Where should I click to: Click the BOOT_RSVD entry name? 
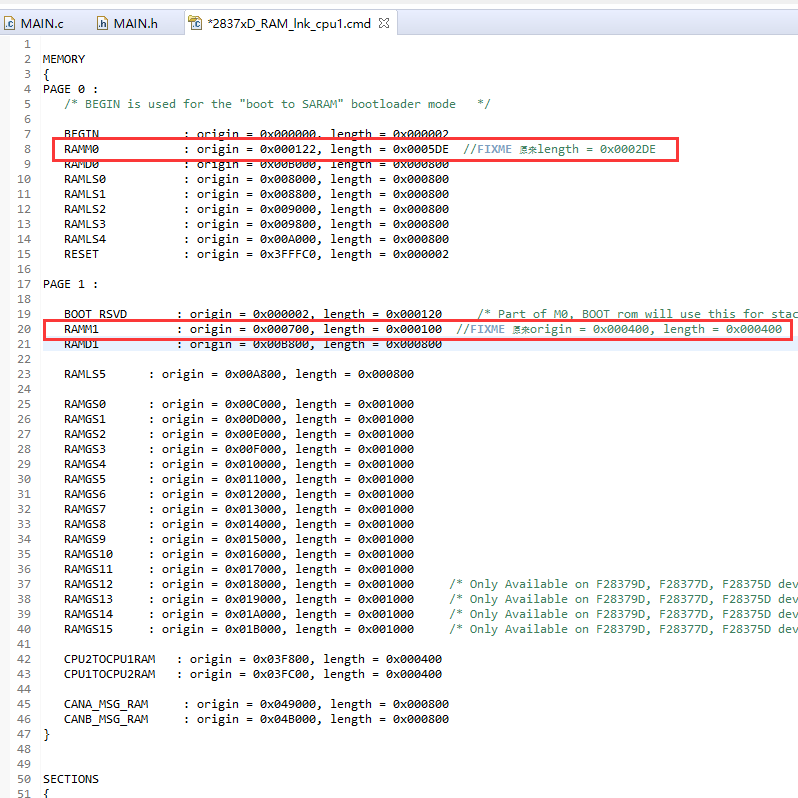95,314
